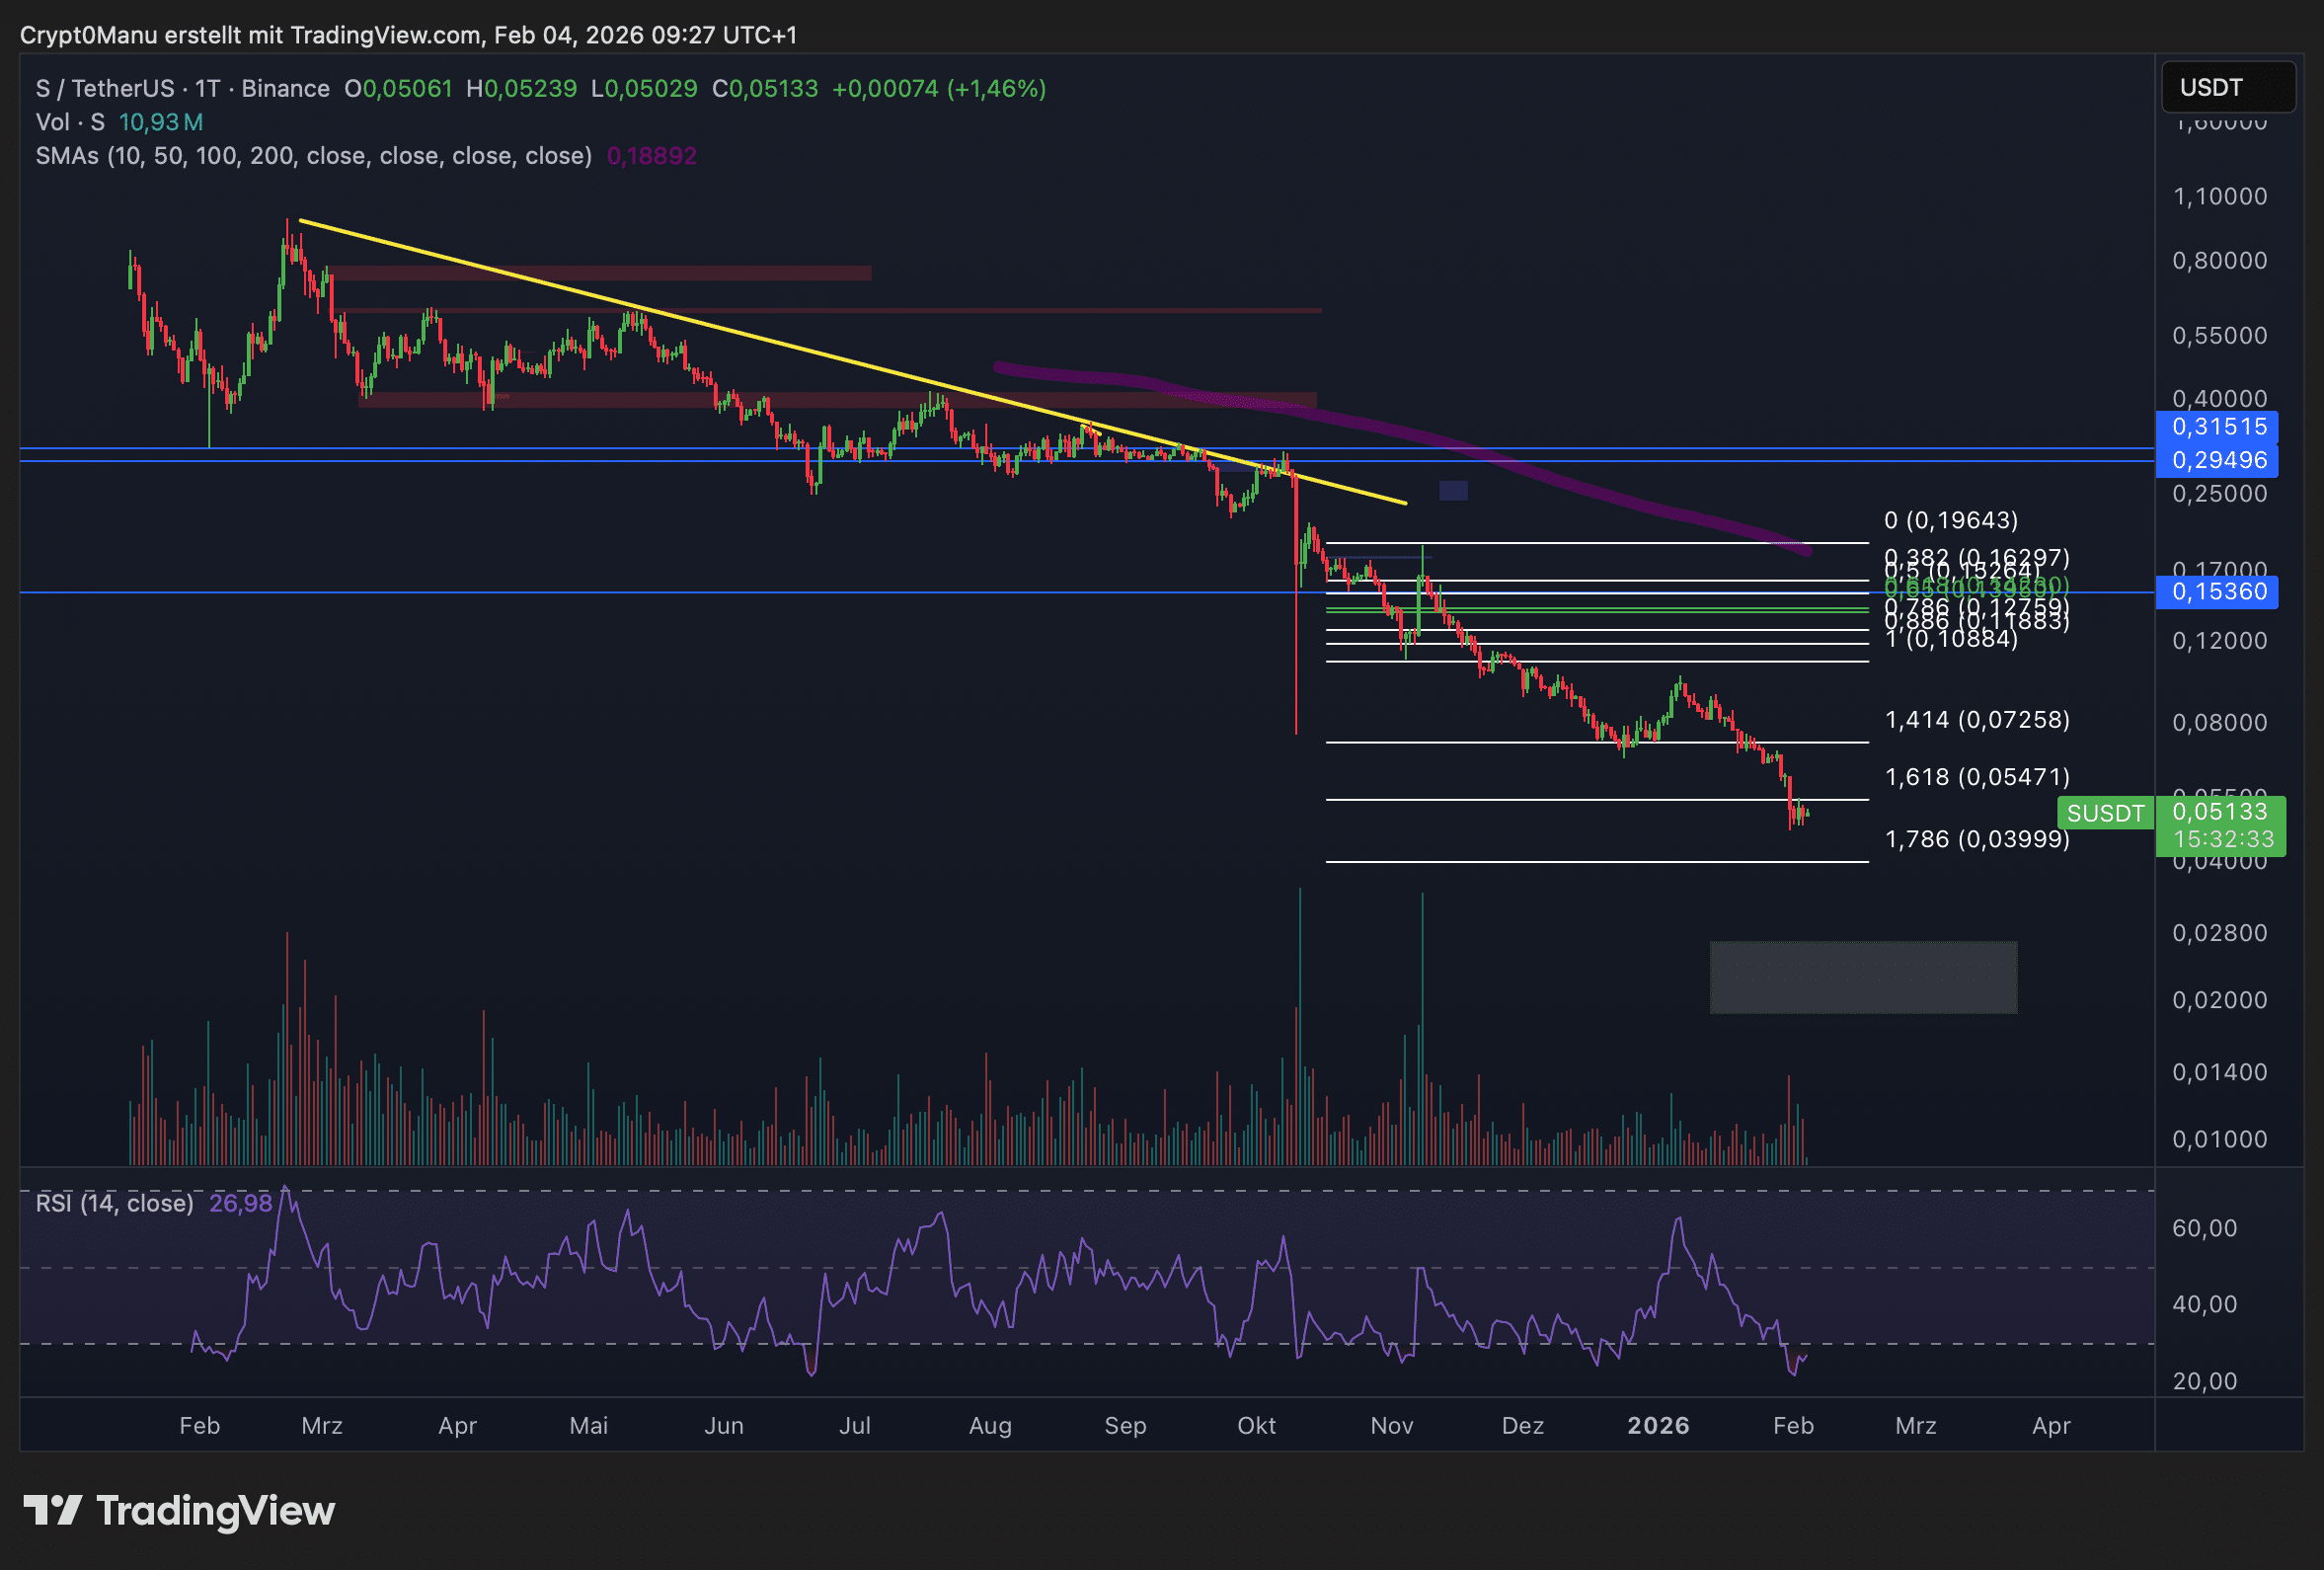
Task: Open the USDT currency selector
Action: (2226, 87)
